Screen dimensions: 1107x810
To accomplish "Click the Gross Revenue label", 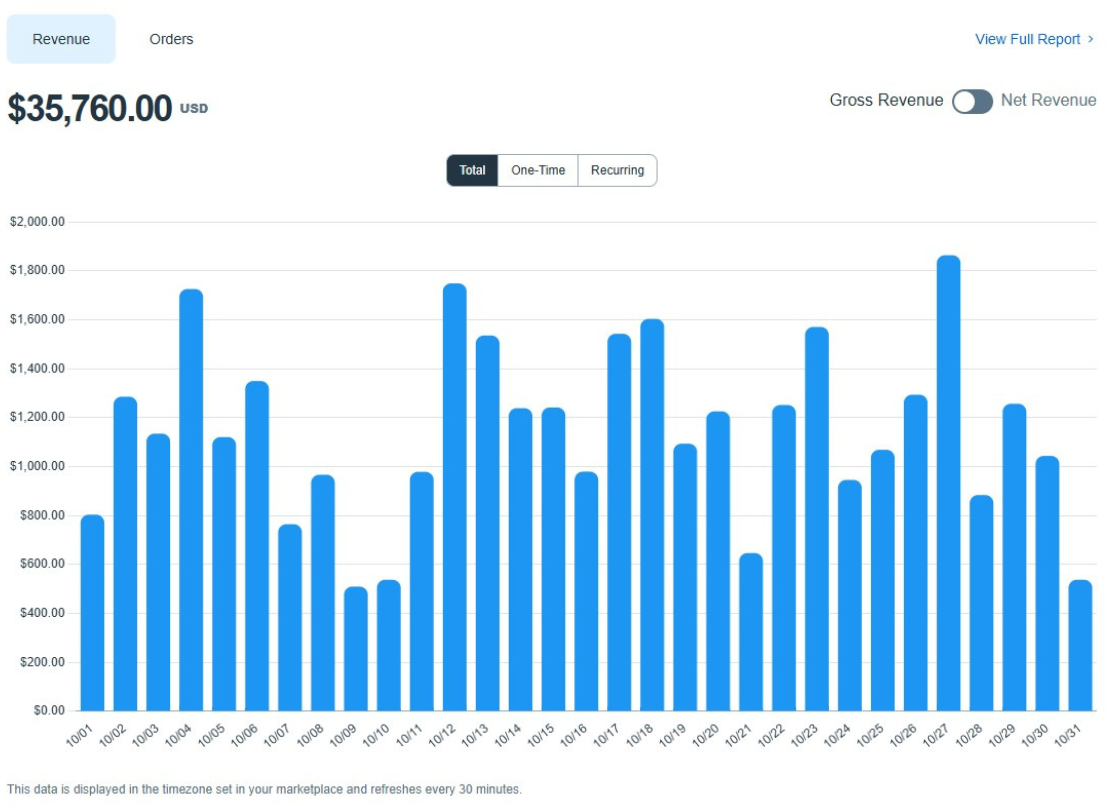I will pos(886,100).
